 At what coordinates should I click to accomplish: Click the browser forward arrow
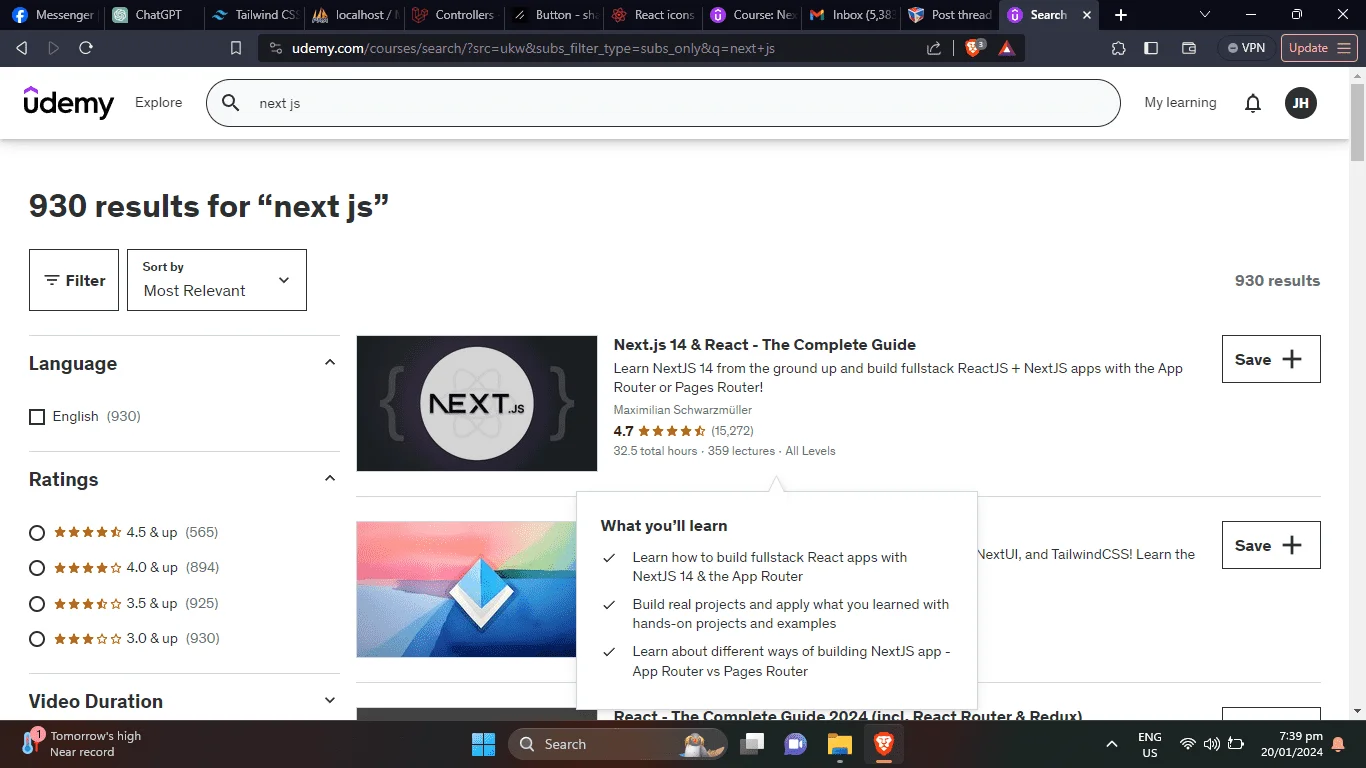pyautogui.click(x=54, y=48)
